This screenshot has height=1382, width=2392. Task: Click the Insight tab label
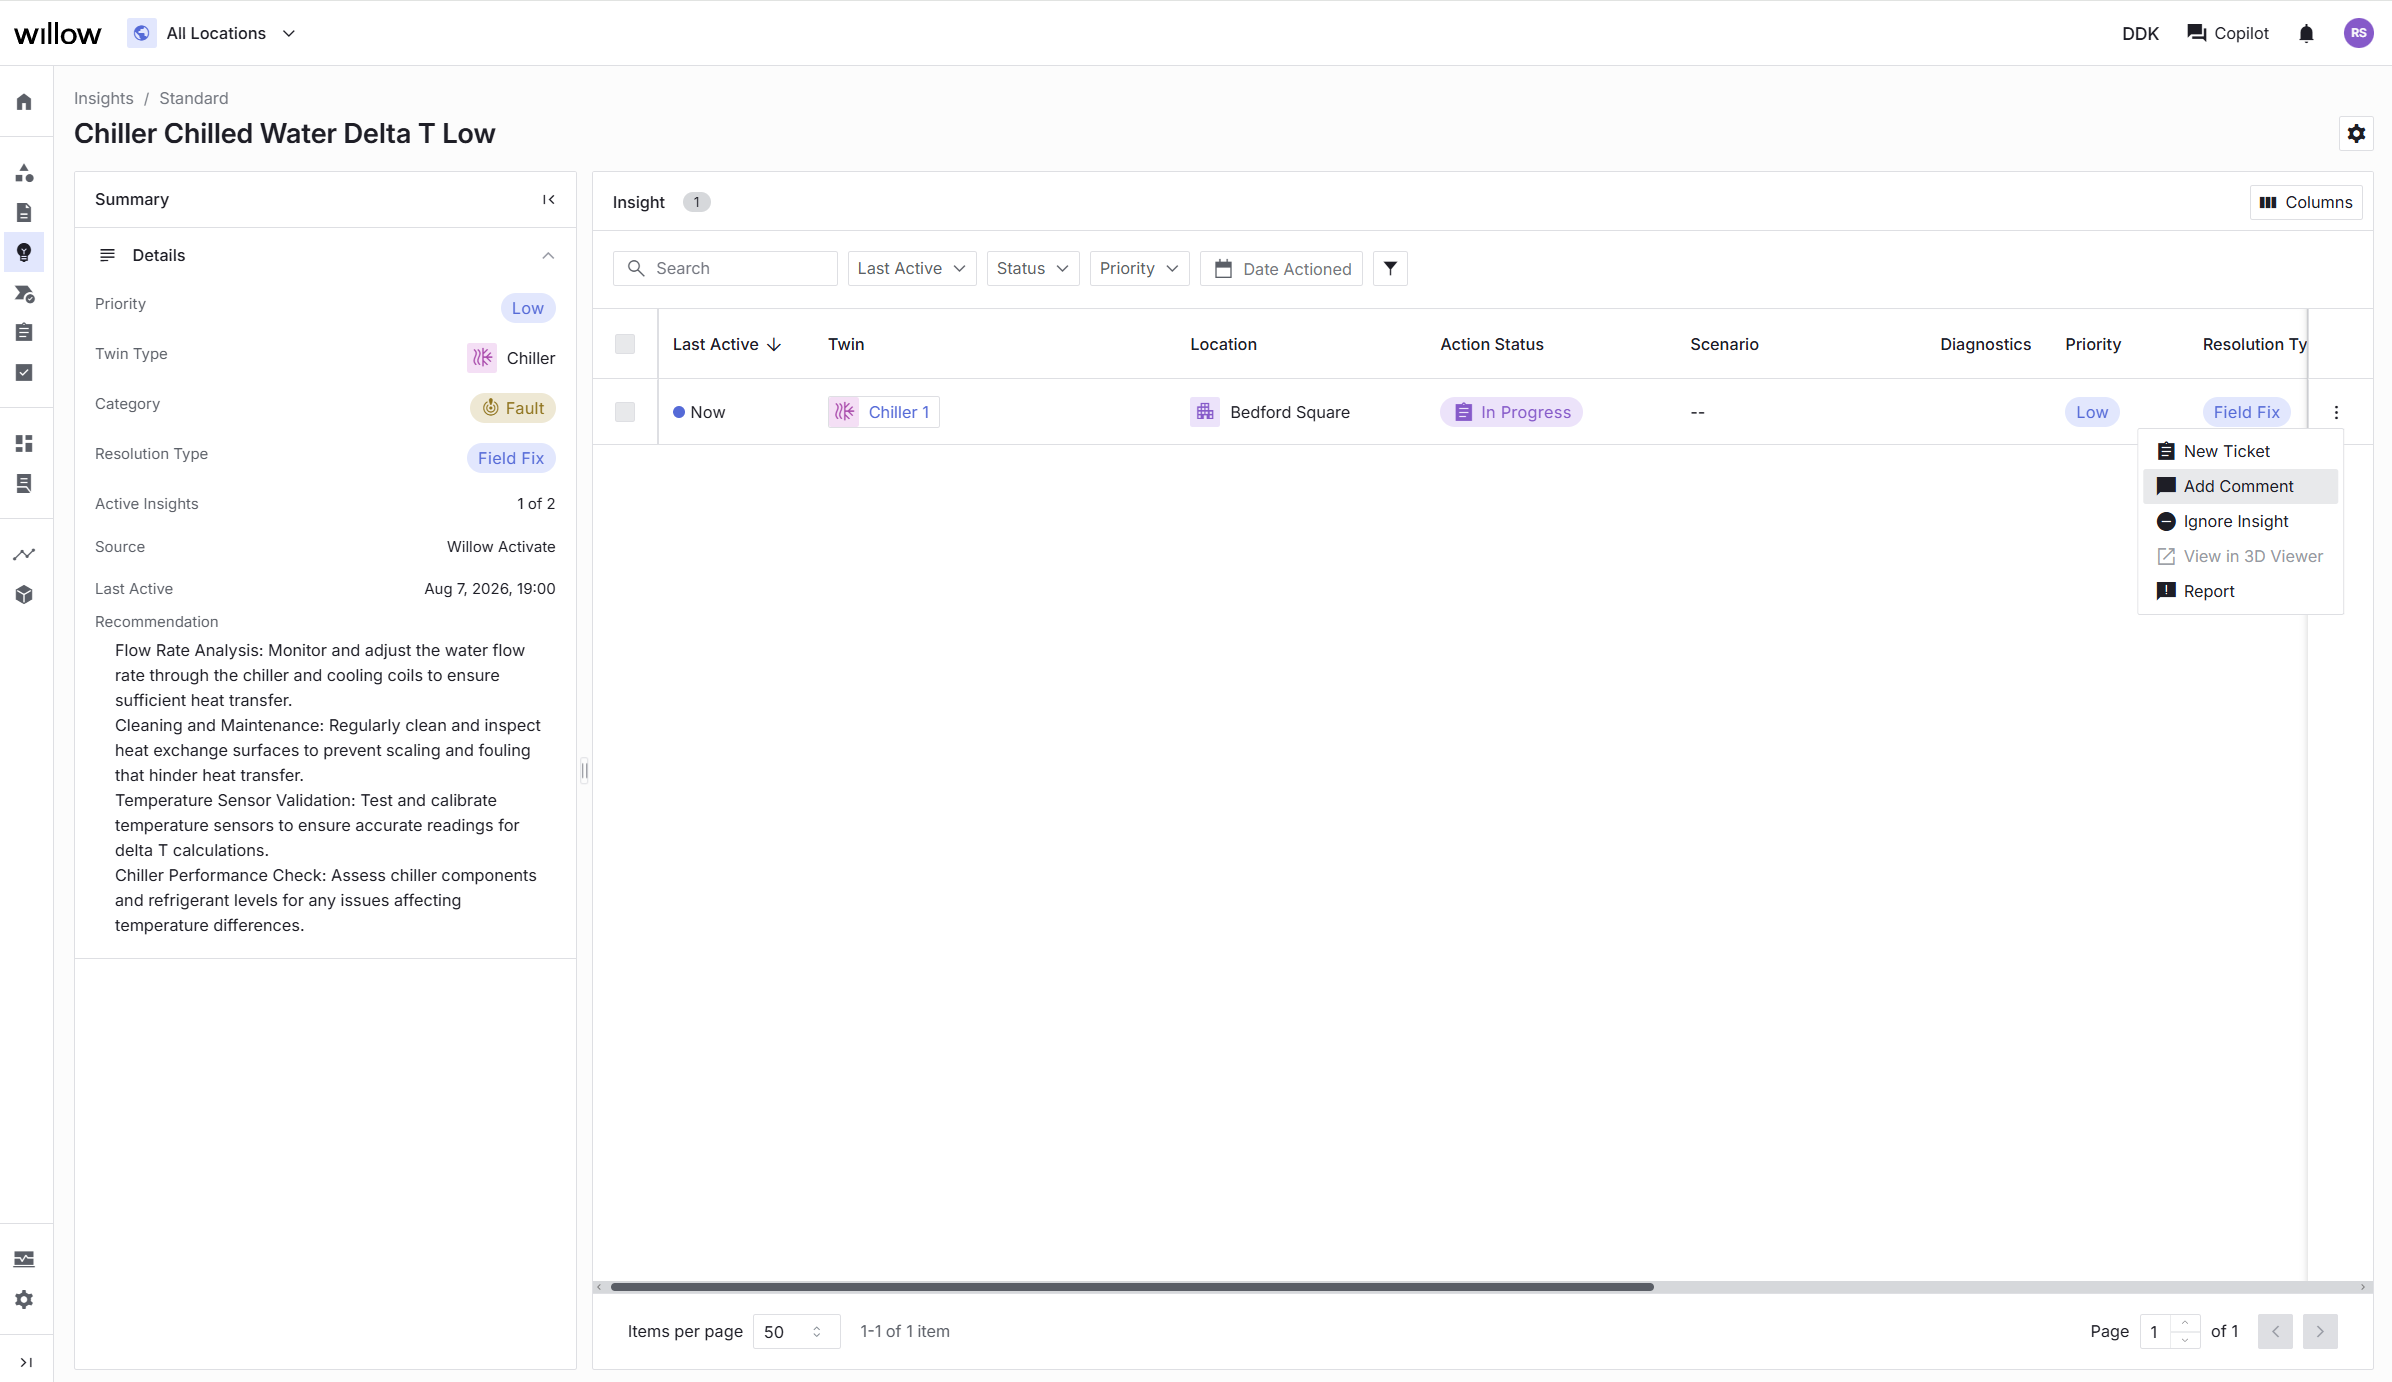[639, 202]
